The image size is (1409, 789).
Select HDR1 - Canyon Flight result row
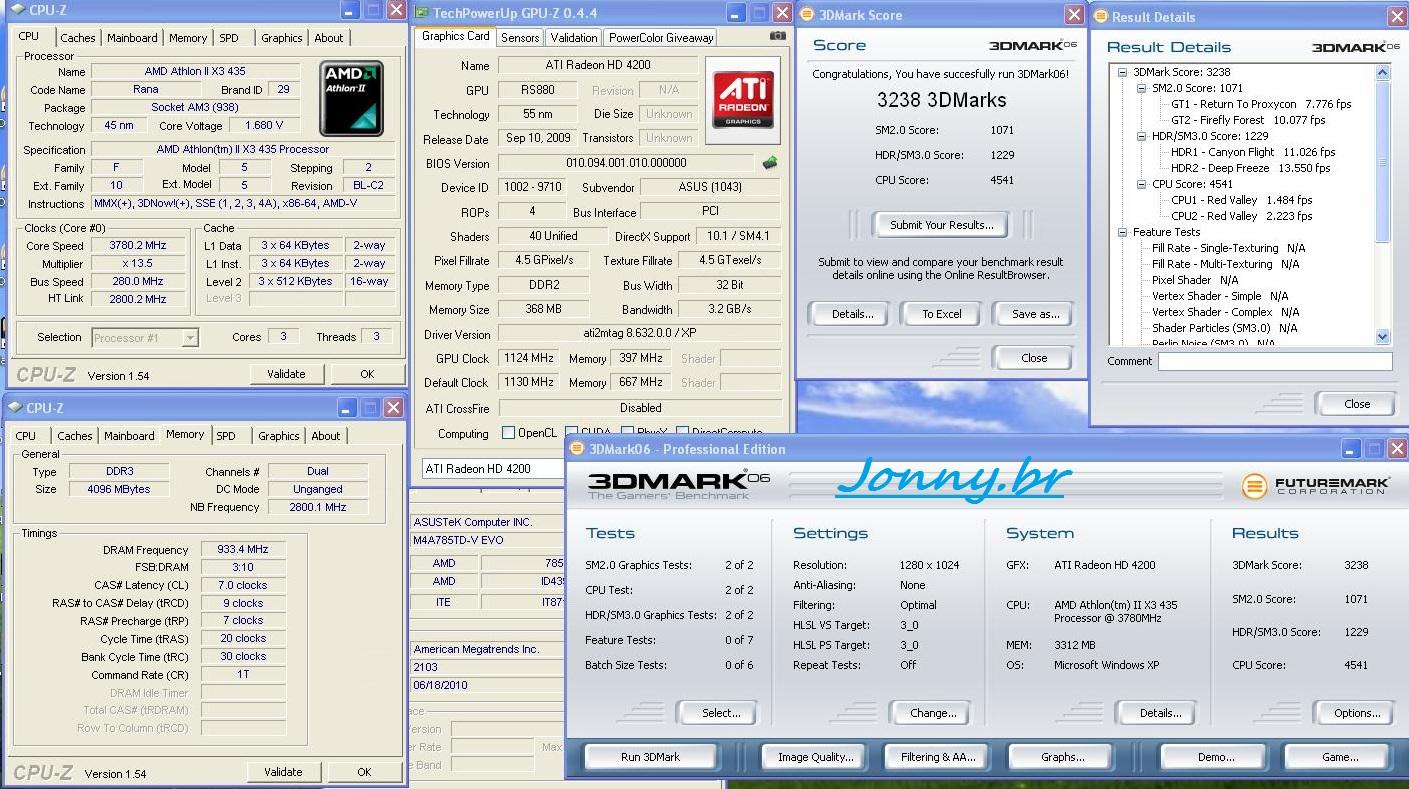(x=1253, y=152)
